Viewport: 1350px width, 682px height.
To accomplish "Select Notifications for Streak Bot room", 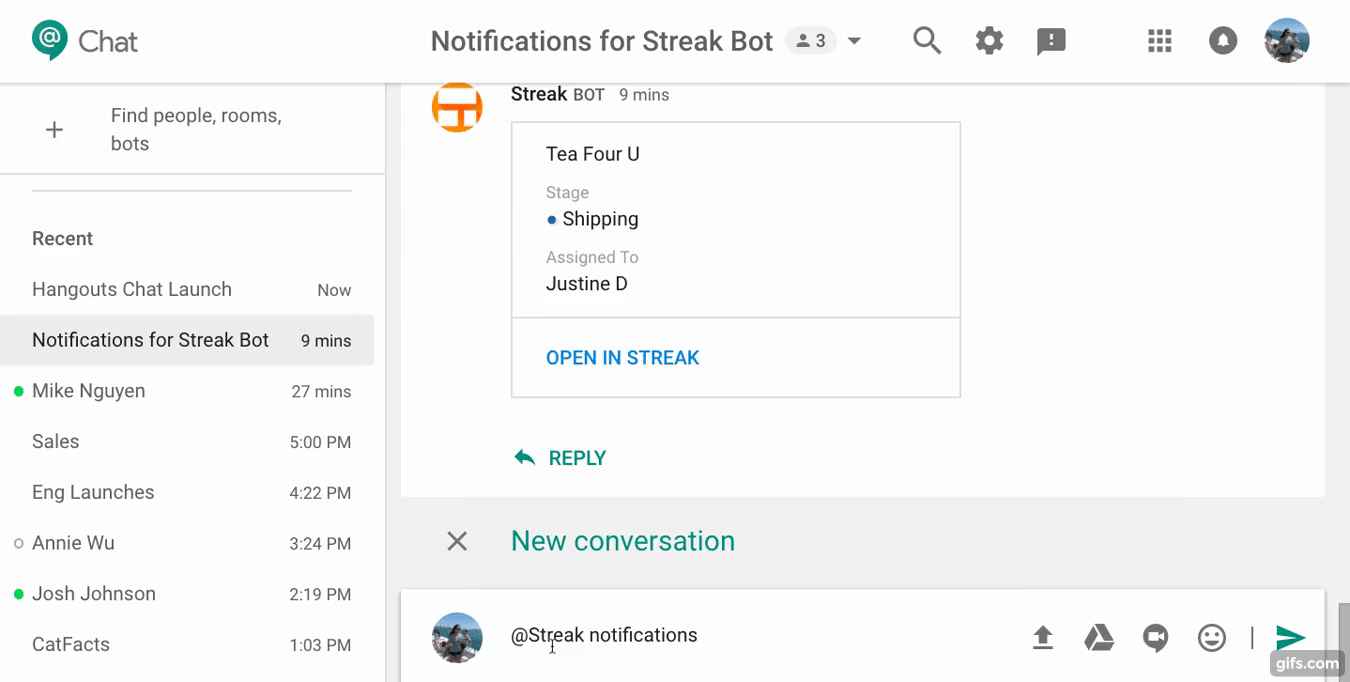I will [187, 340].
